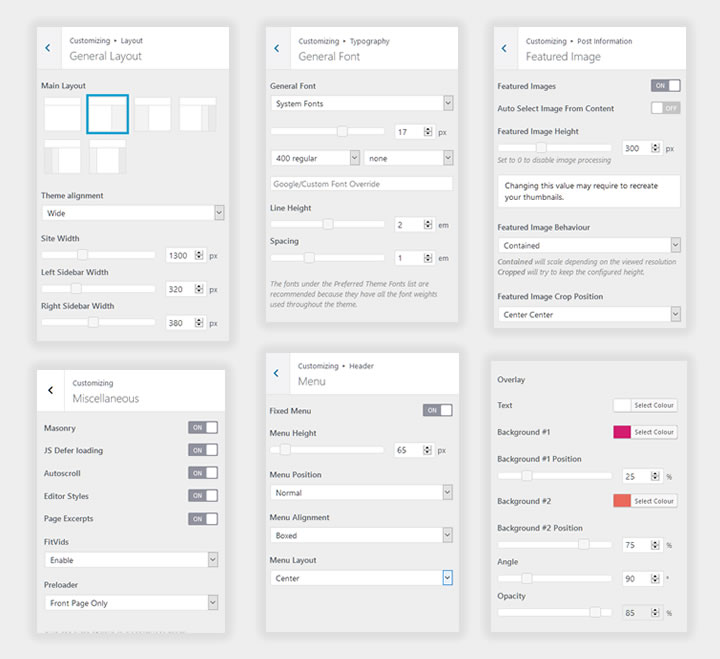Select the two left sidebars layout thumbnail
720x659 pixels.
60,157
